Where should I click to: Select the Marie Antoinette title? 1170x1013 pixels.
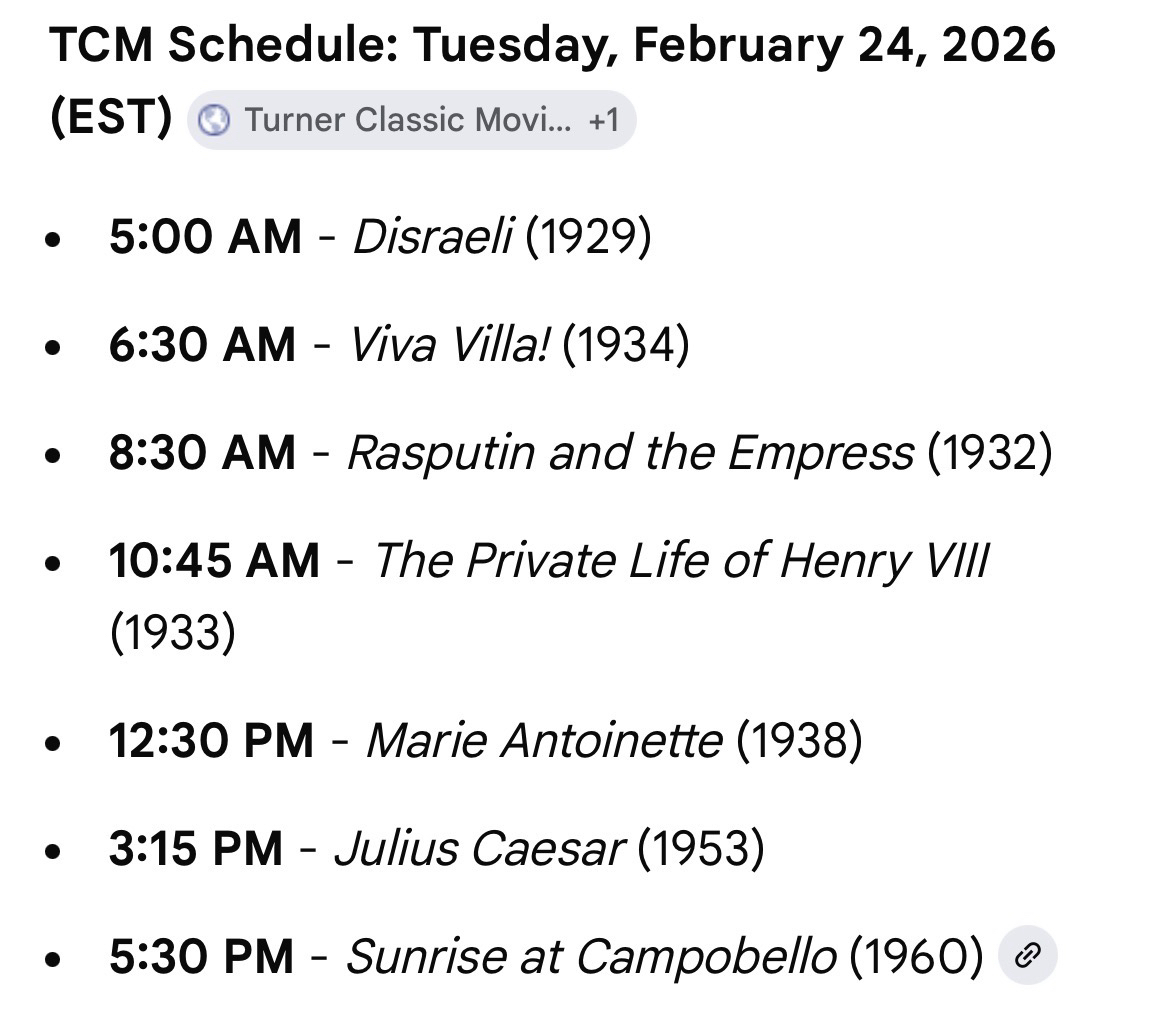point(543,741)
